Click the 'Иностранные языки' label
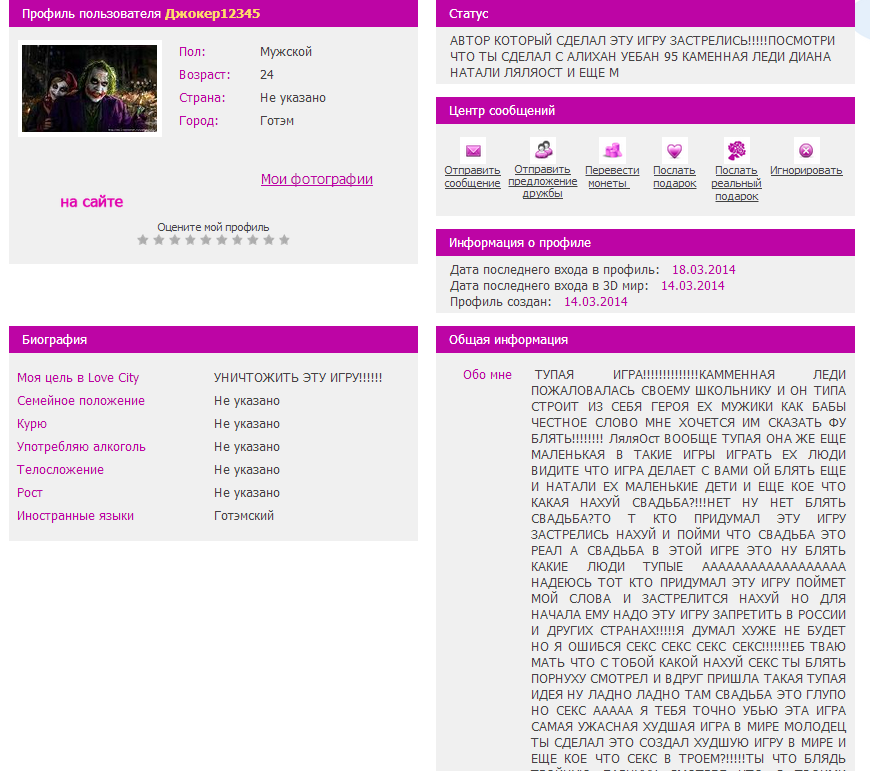This screenshot has width=870, height=771. pyautogui.click(x=75, y=516)
